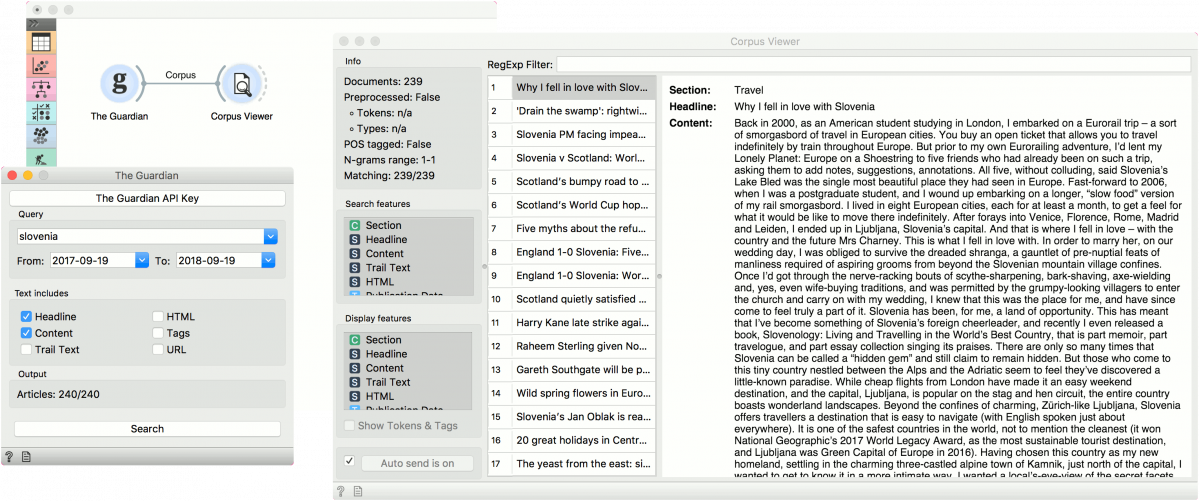Select Section in Display features list
Image resolution: width=1199 pixels, height=501 pixels.
point(408,340)
